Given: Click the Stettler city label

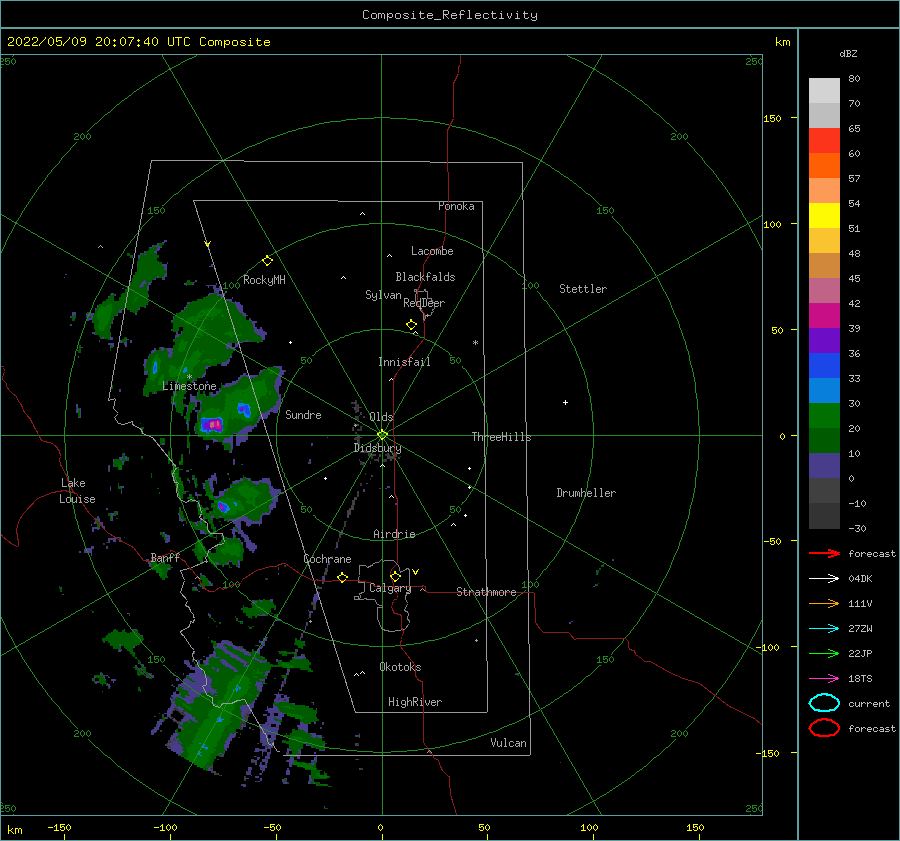Looking at the screenshot, I should (583, 289).
